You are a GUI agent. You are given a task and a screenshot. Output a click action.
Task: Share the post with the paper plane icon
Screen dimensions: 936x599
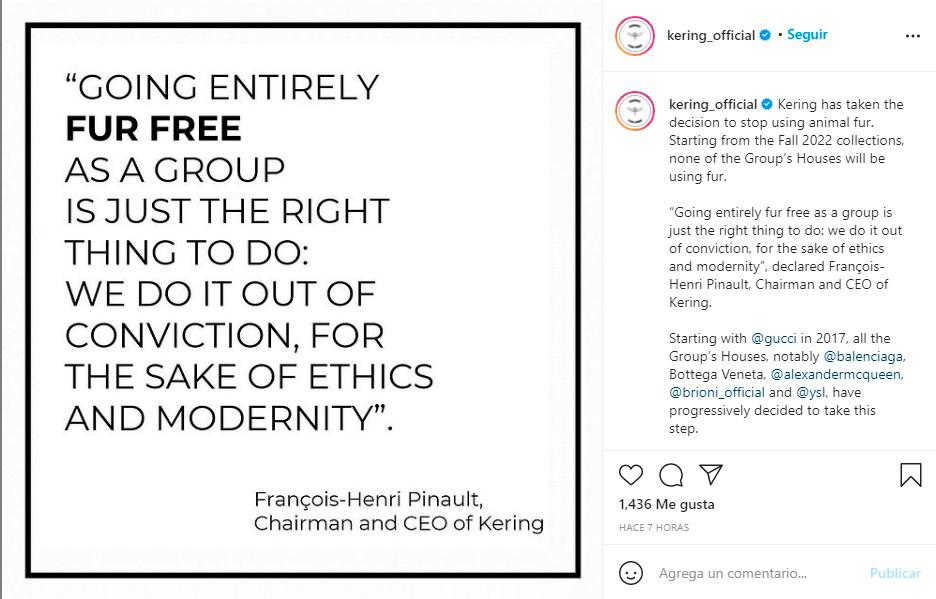[710, 474]
